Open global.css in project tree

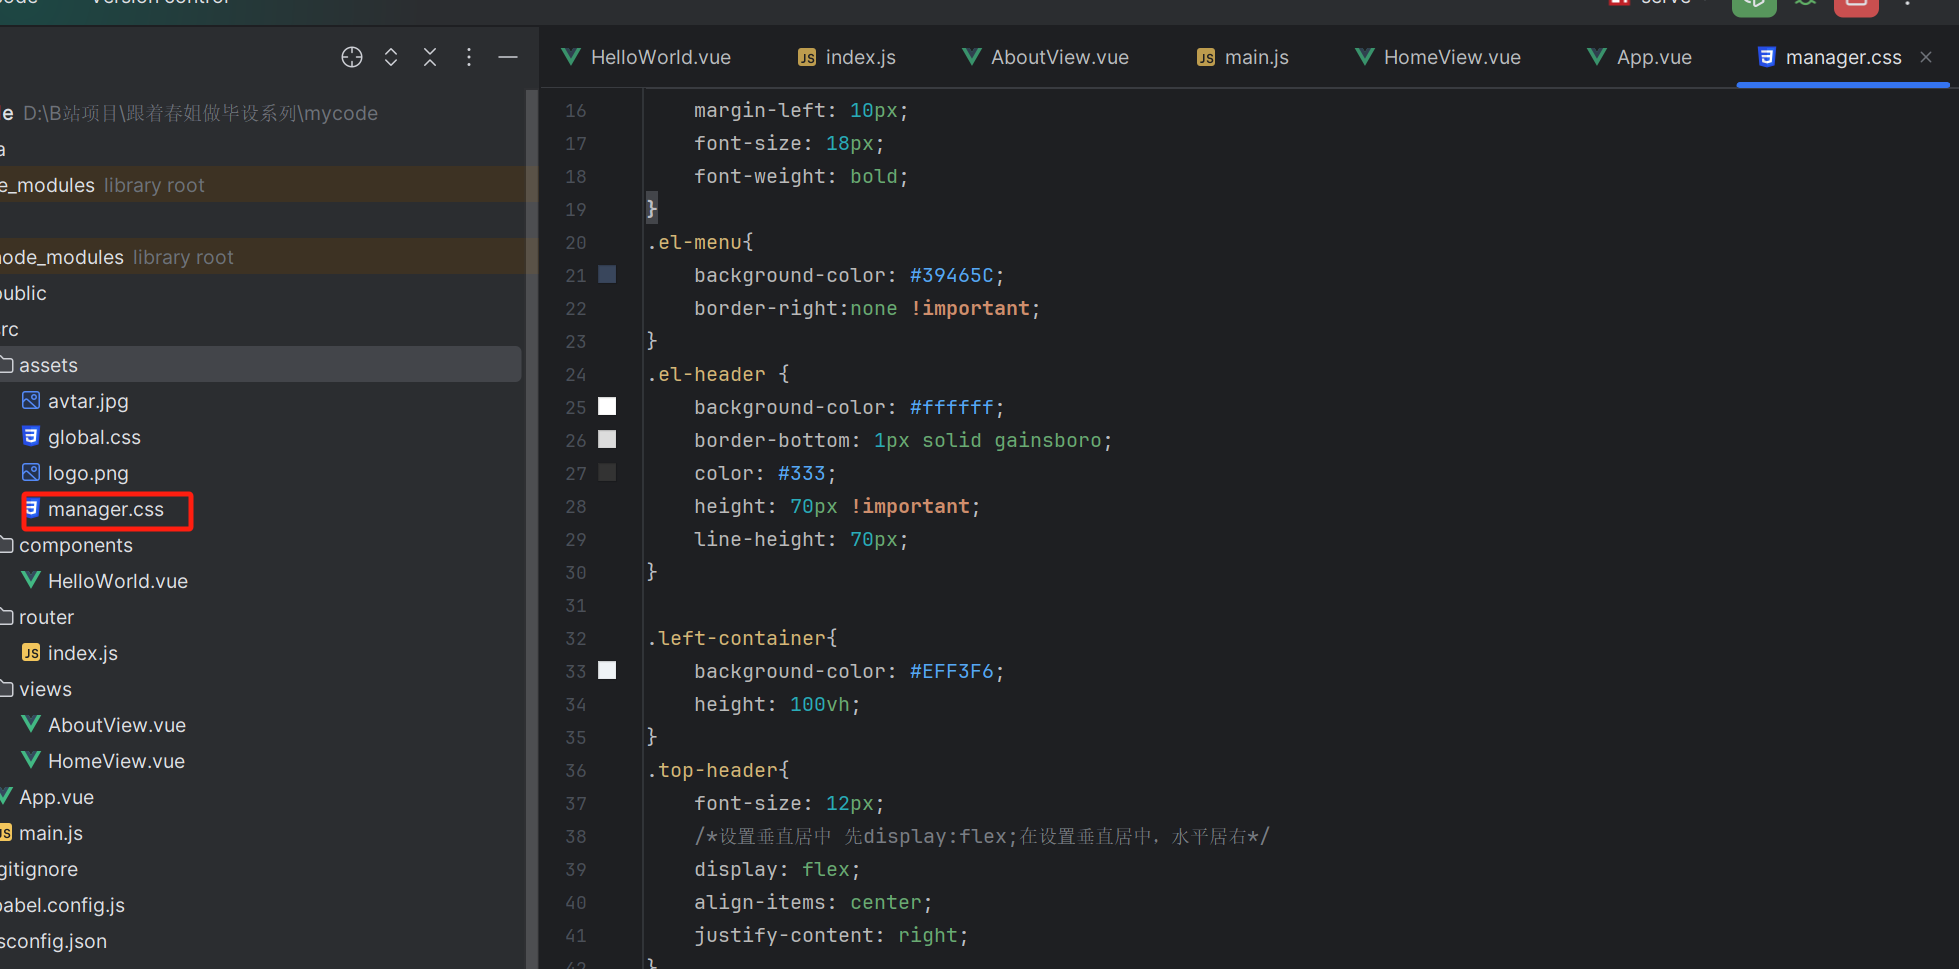[94, 437]
